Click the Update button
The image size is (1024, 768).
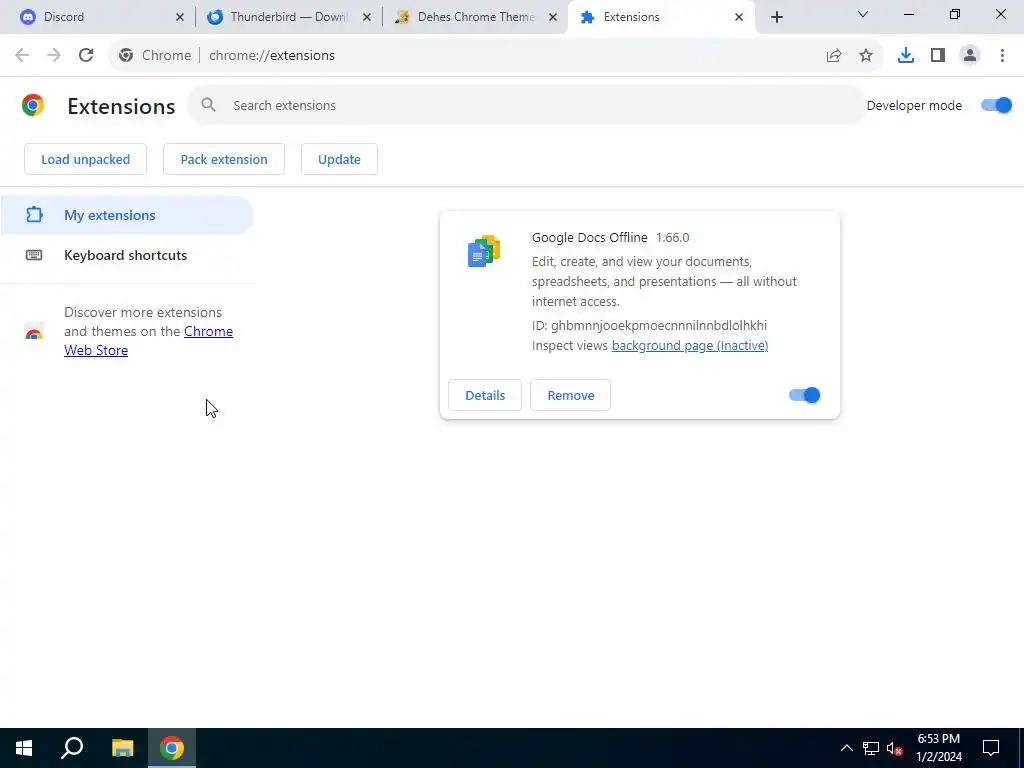coord(339,159)
